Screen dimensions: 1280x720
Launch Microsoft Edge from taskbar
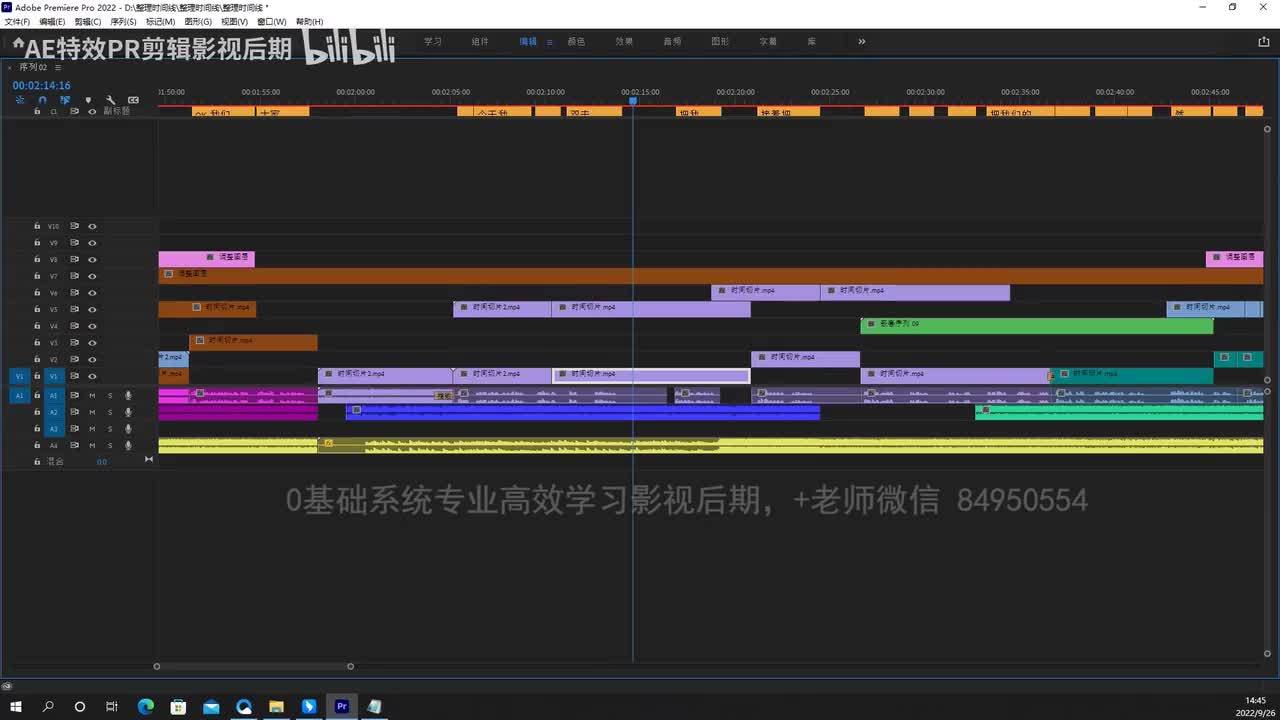tap(145, 706)
